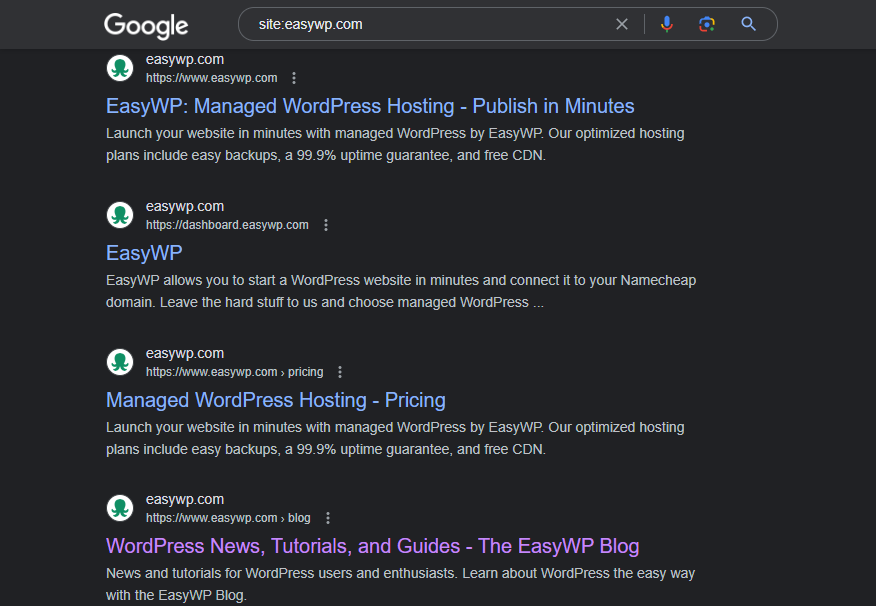Open Google Lens image search icon

pyautogui.click(x=707, y=24)
